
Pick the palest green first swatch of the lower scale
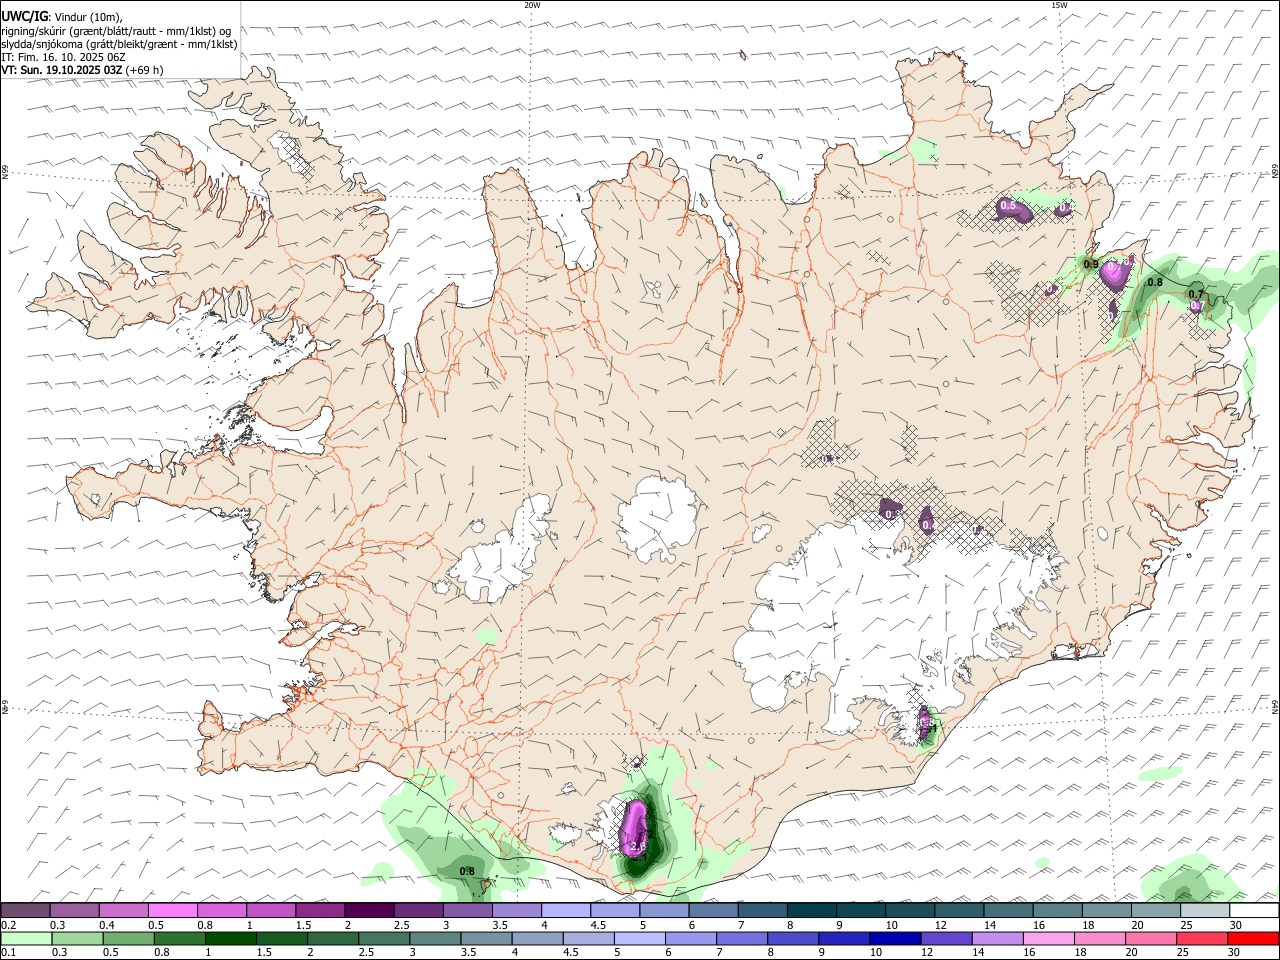(25, 938)
